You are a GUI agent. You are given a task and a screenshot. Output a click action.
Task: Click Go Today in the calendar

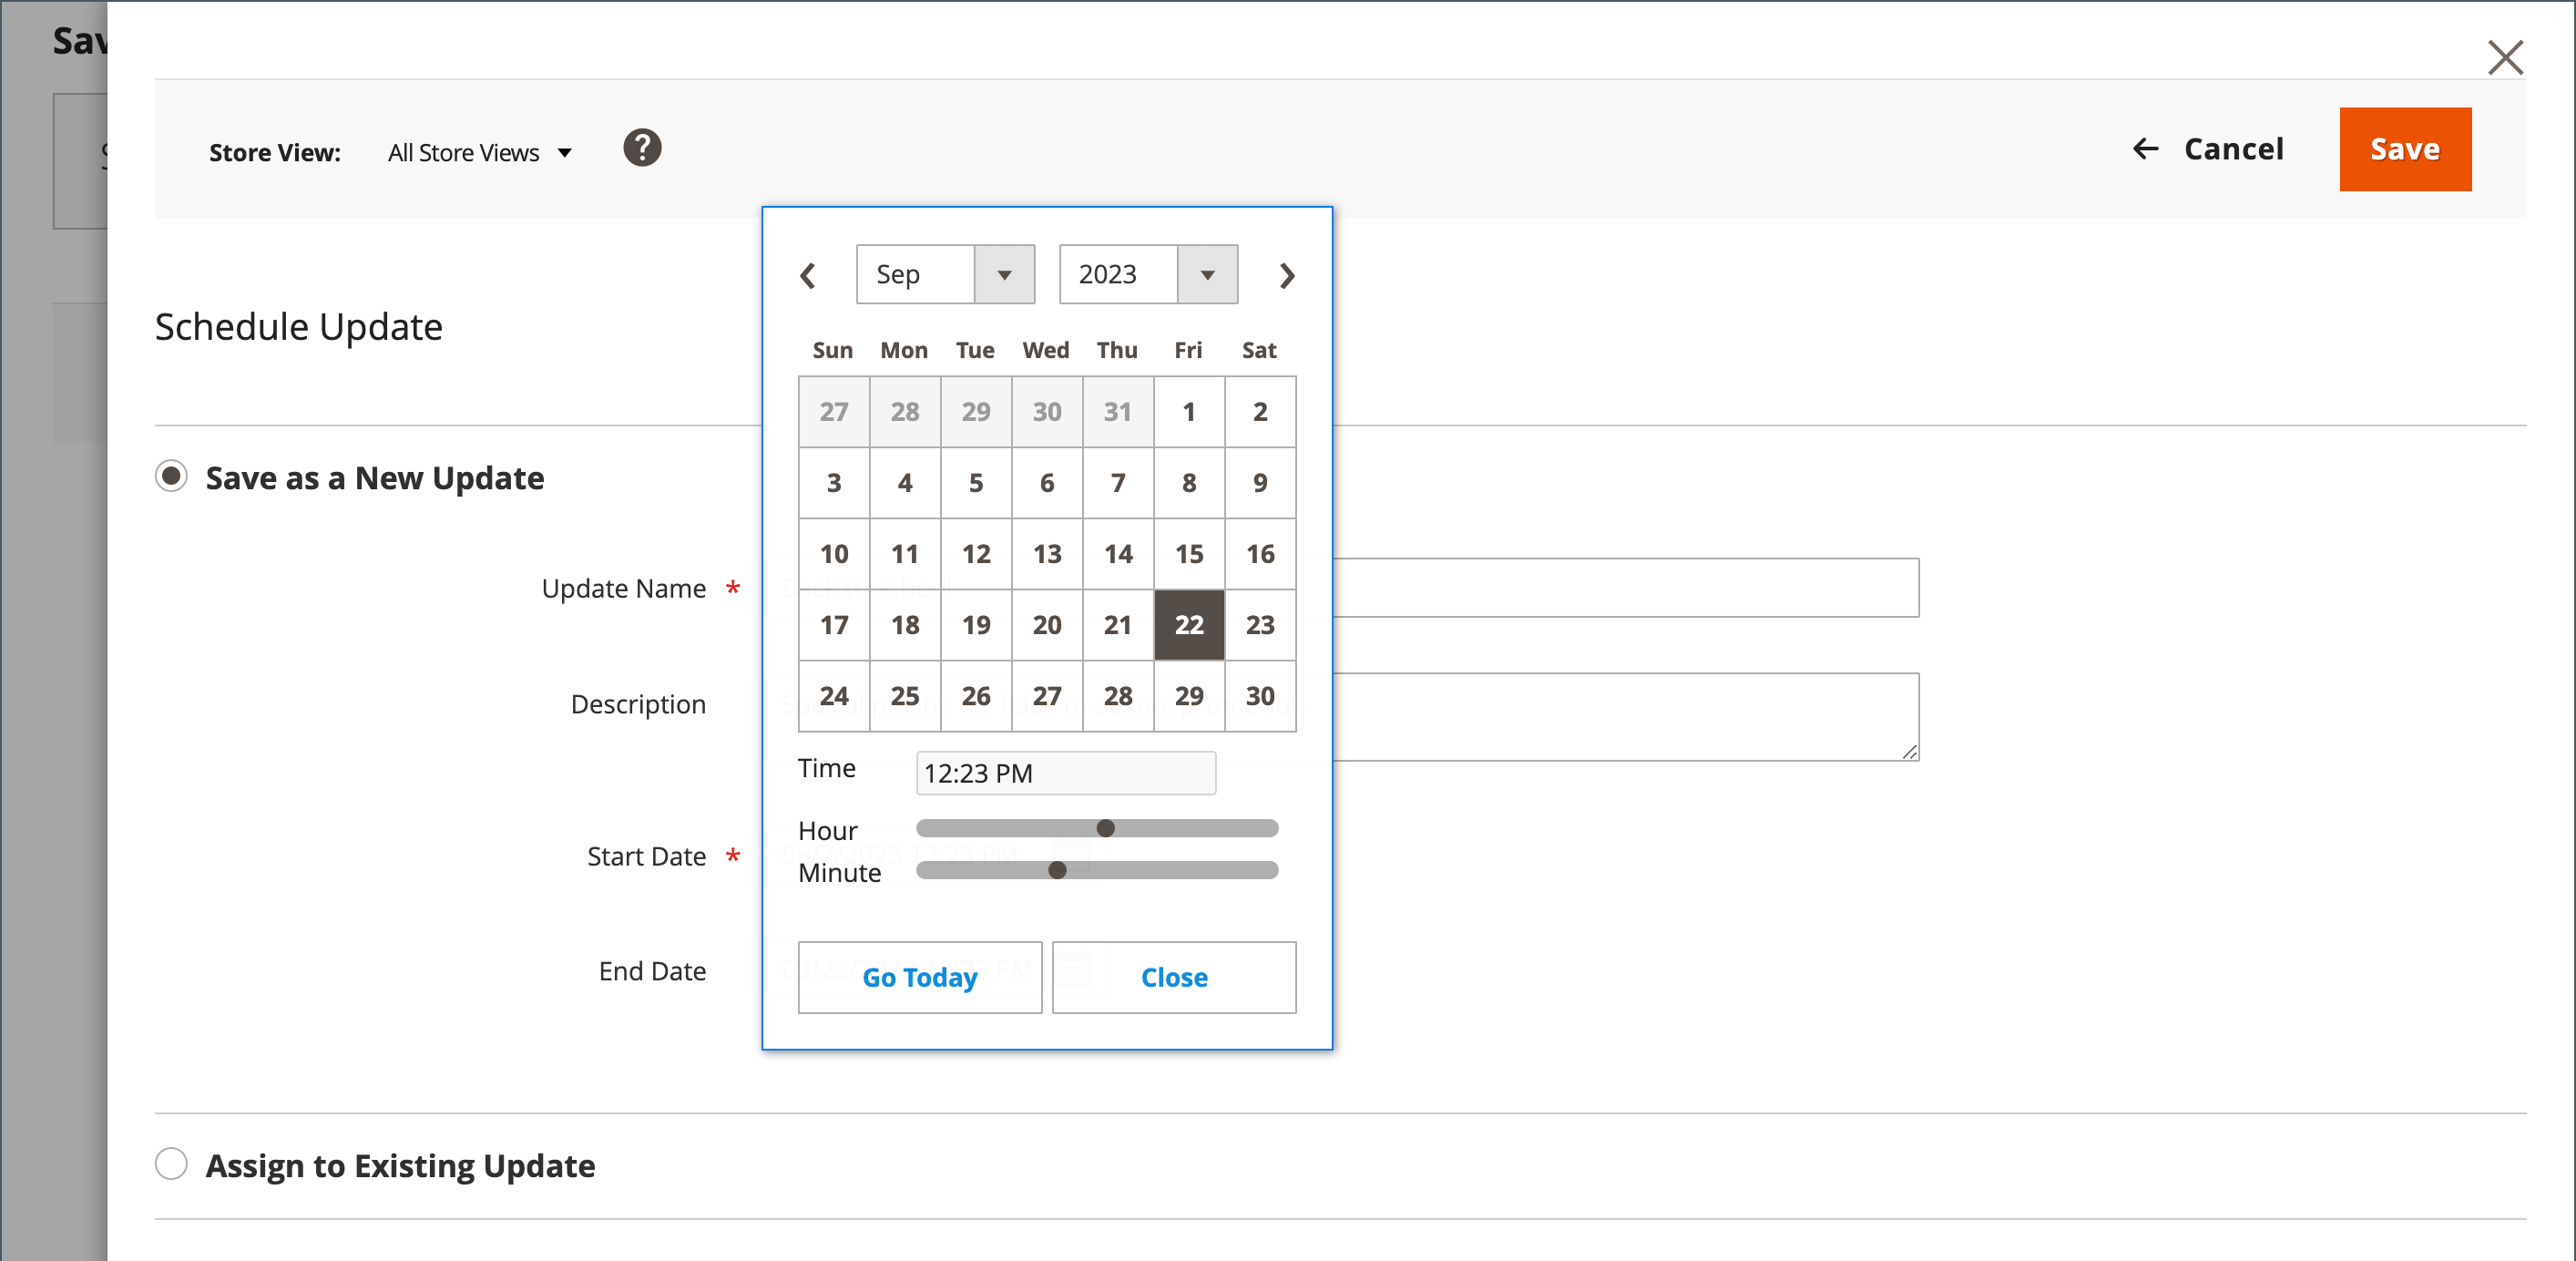[x=919, y=977]
